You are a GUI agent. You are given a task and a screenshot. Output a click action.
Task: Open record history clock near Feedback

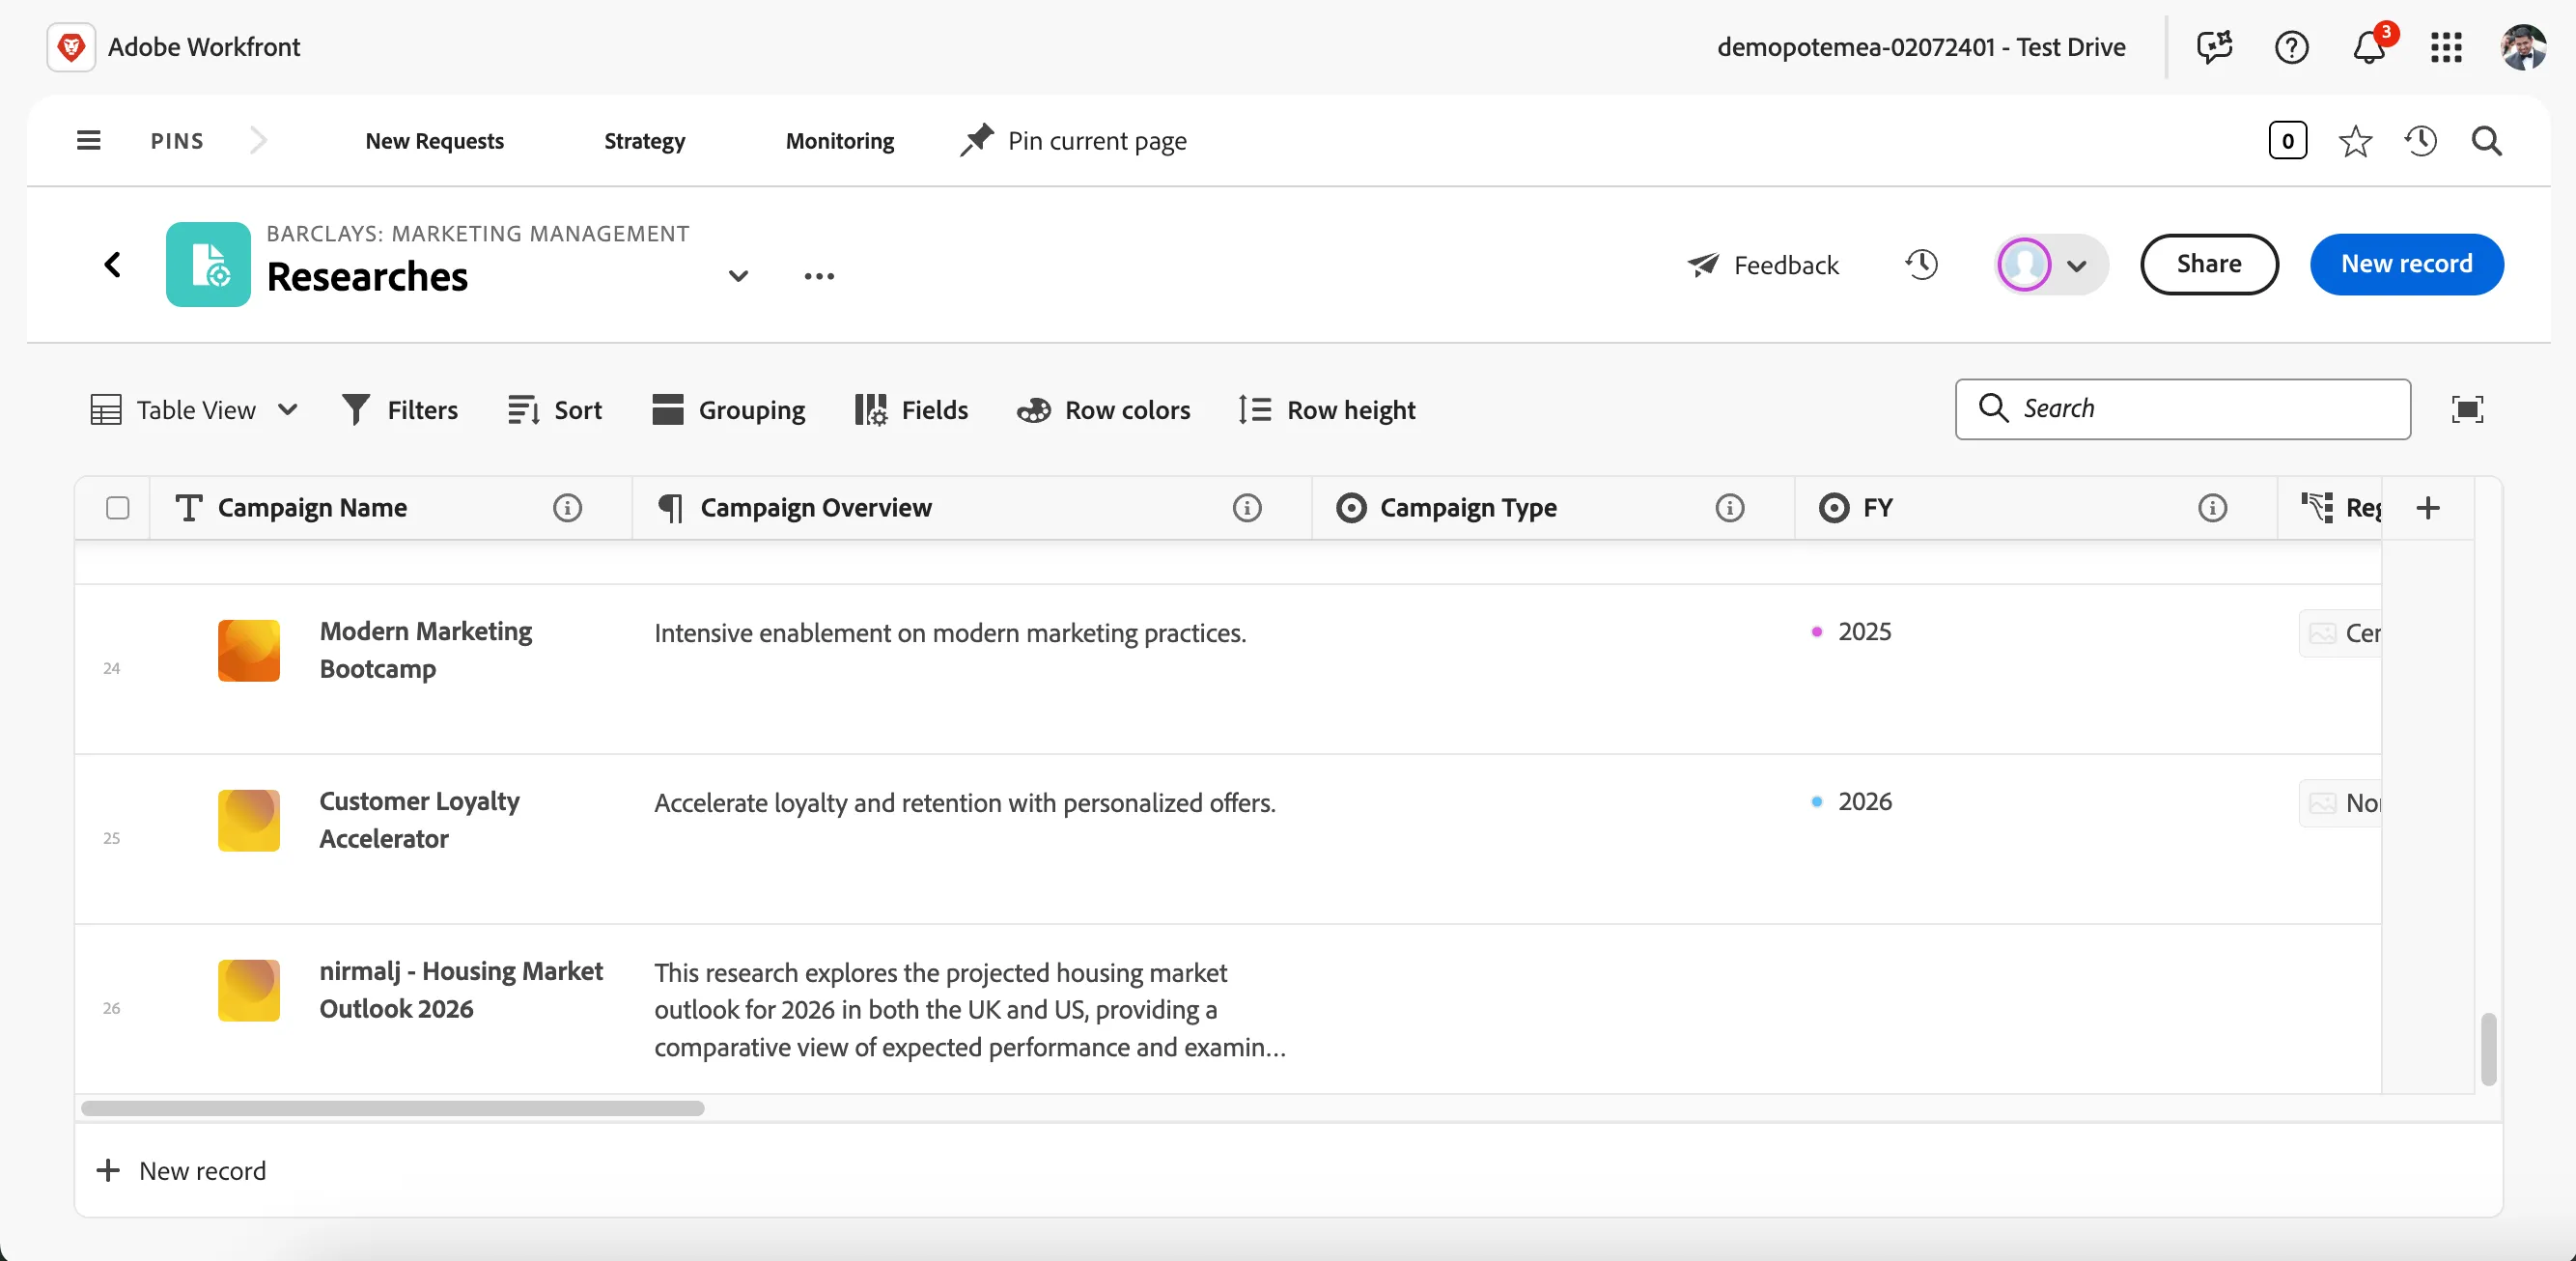click(1921, 264)
